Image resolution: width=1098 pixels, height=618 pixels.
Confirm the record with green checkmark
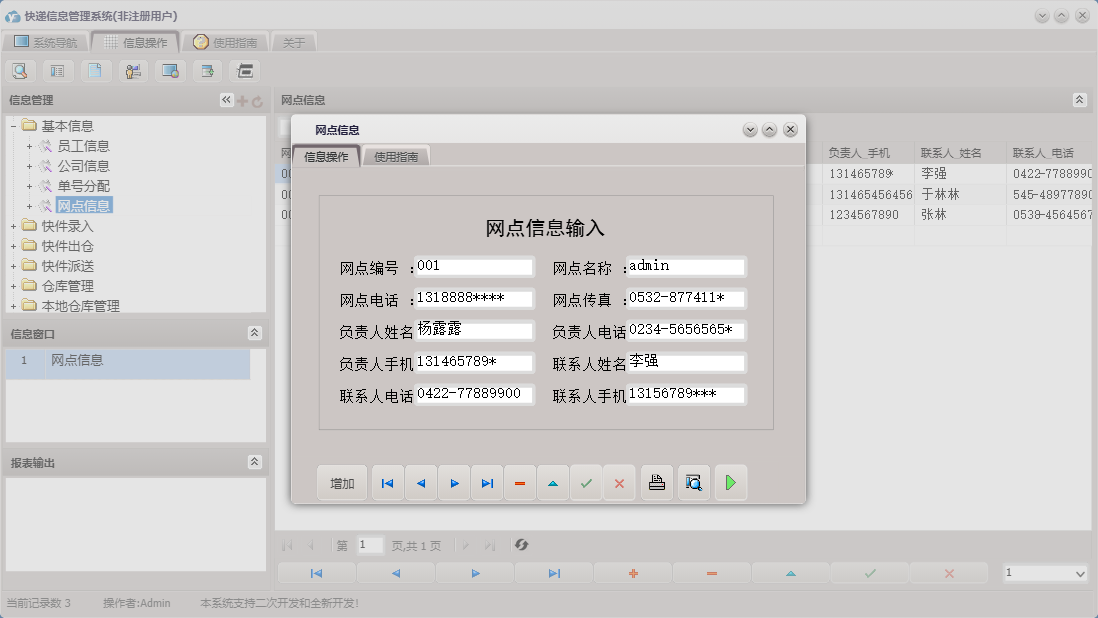586,482
